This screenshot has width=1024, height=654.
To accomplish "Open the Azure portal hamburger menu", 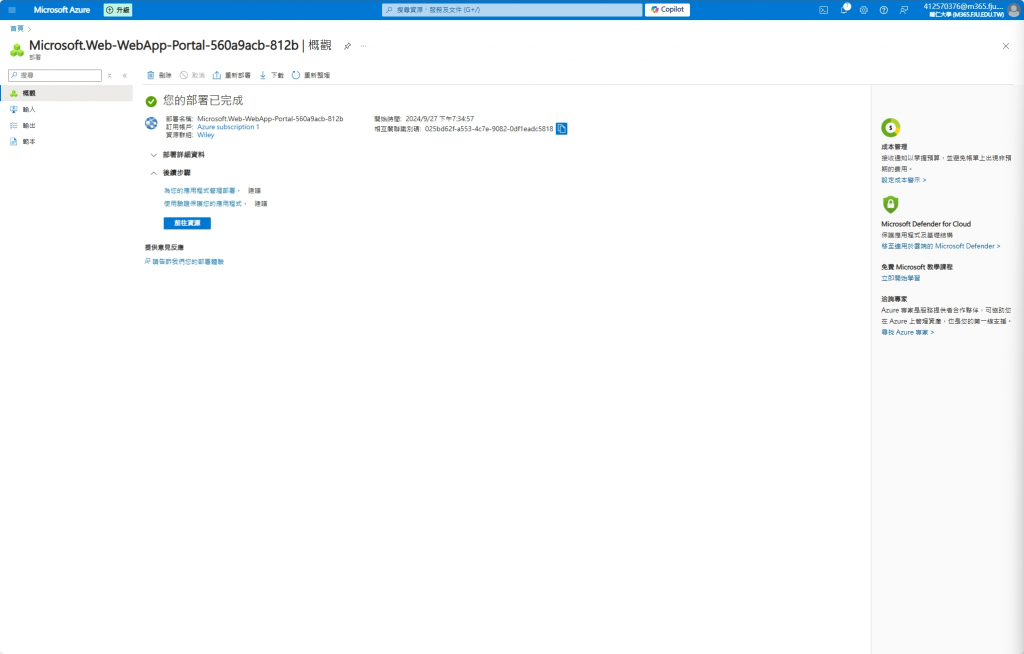I will (x=12, y=10).
